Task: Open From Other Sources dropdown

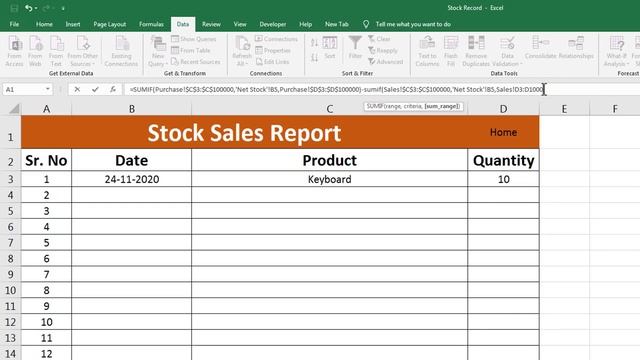Action: click(x=82, y=51)
